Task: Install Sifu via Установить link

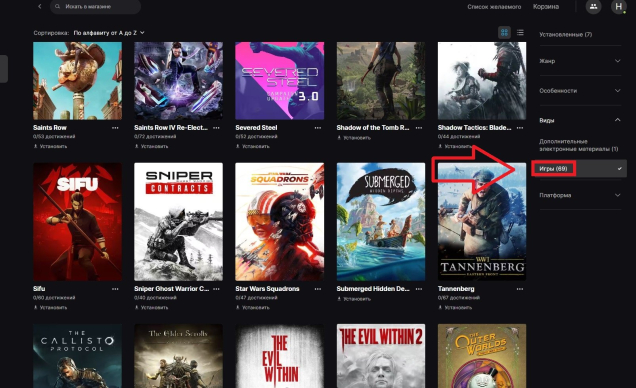Action: (50, 308)
